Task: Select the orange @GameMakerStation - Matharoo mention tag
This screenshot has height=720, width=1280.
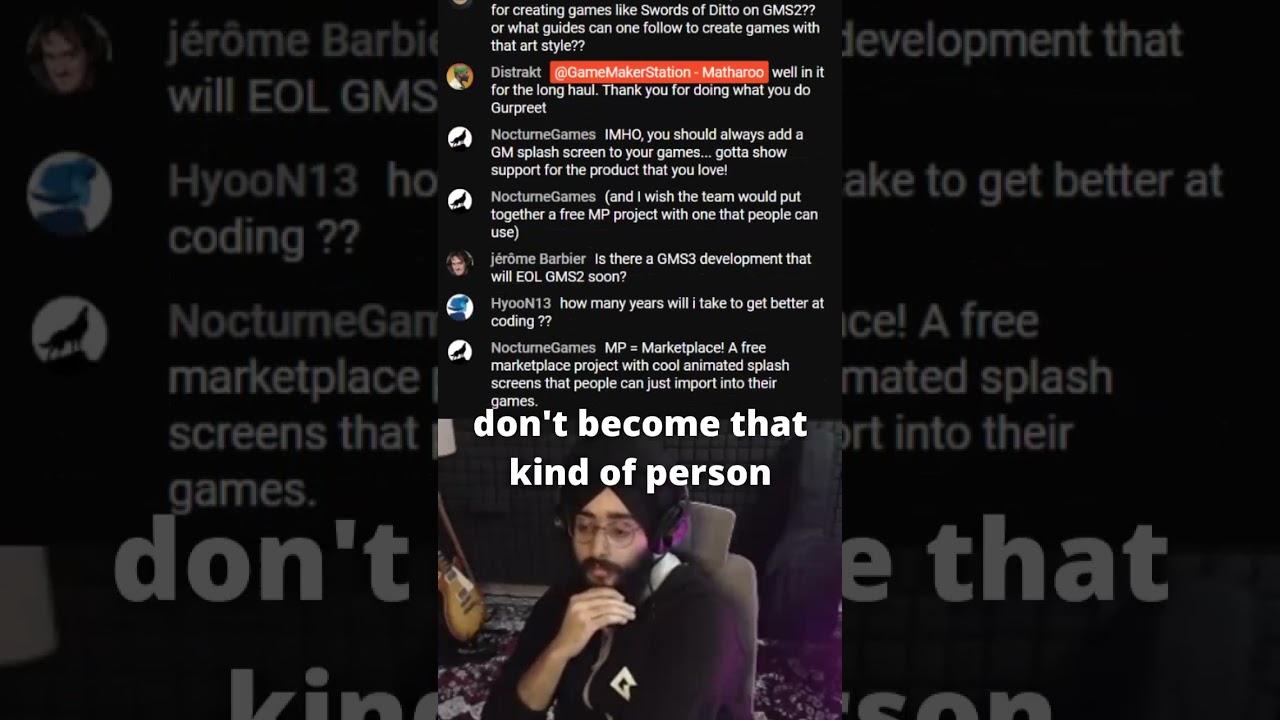Action: pyautogui.click(x=659, y=72)
